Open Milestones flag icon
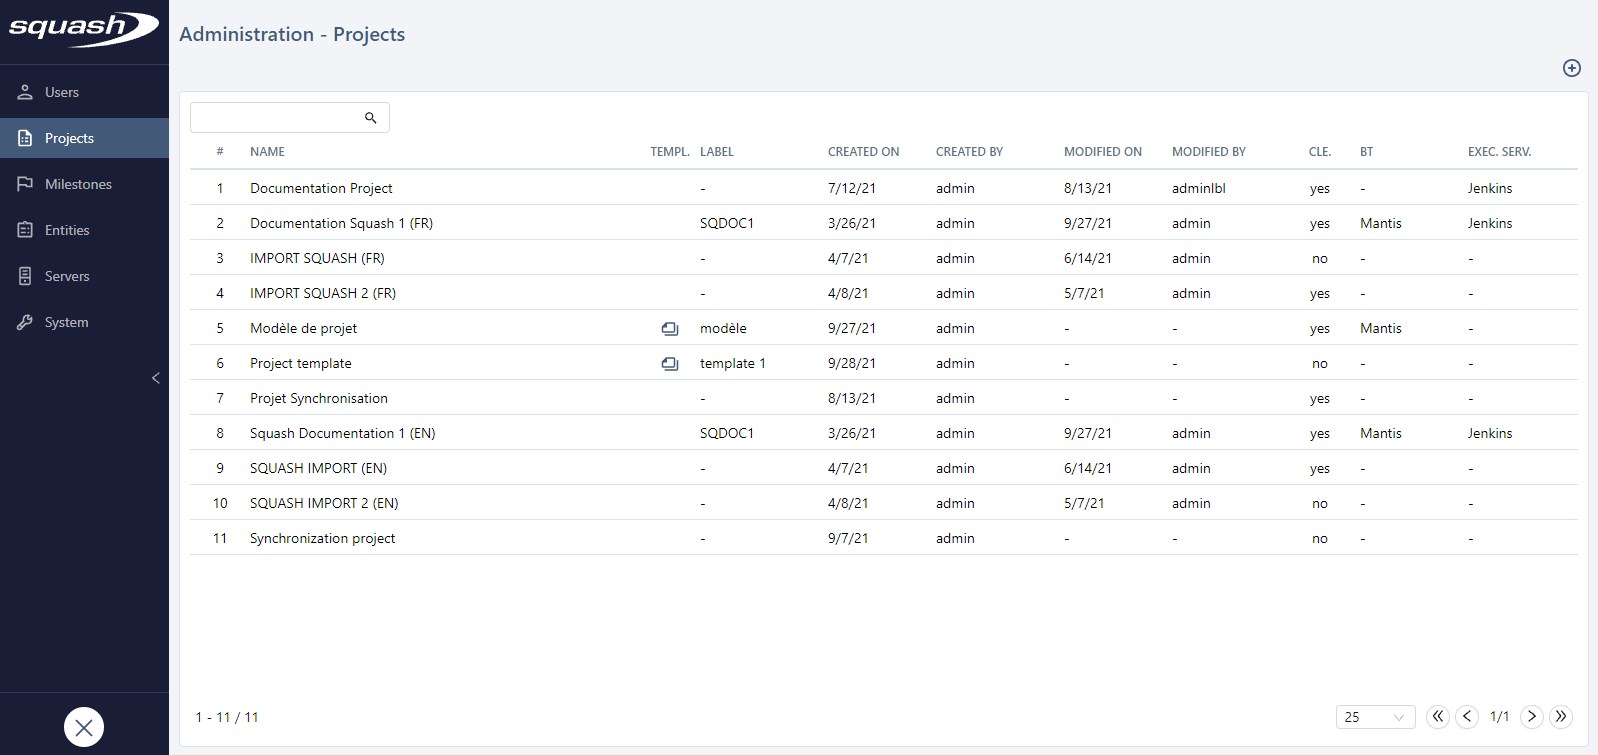The width and height of the screenshot is (1598, 755). coord(25,184)
